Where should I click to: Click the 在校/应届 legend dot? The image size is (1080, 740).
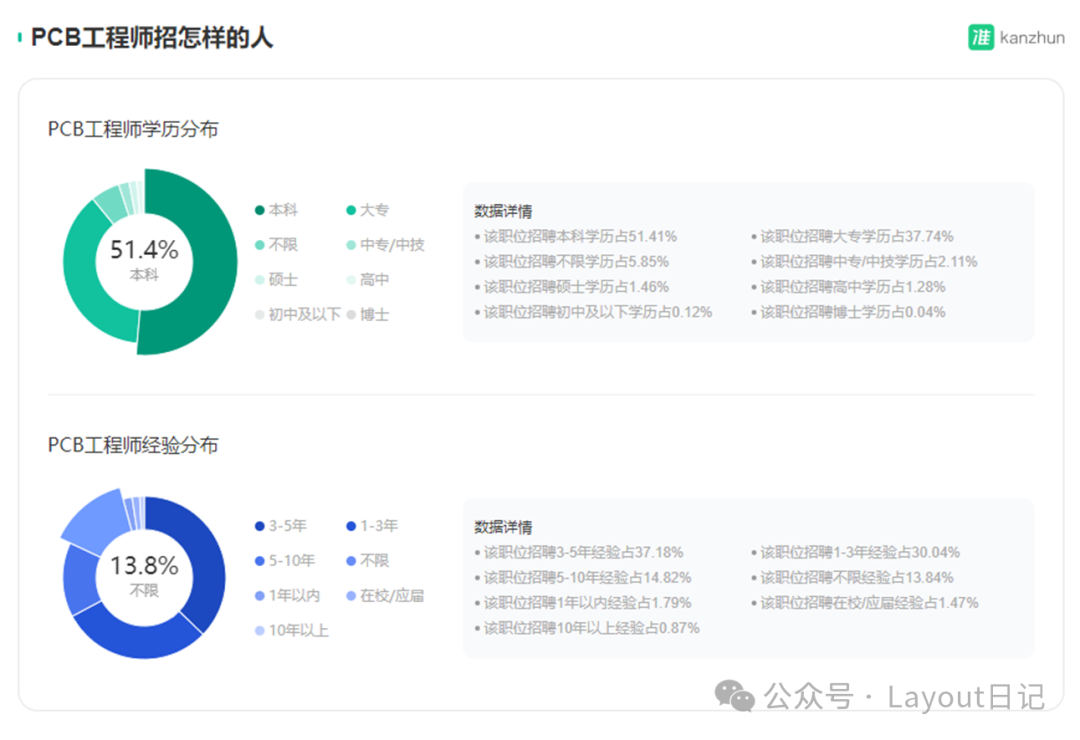point(351,596)
